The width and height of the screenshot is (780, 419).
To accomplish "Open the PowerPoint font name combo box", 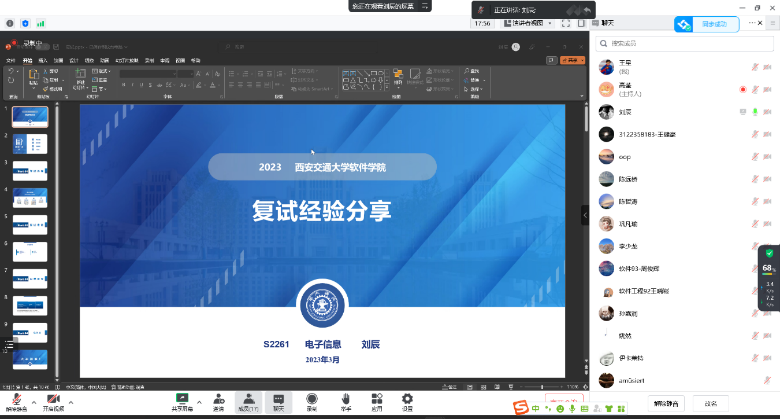I will pyautogui.click(x=148, y=74).
